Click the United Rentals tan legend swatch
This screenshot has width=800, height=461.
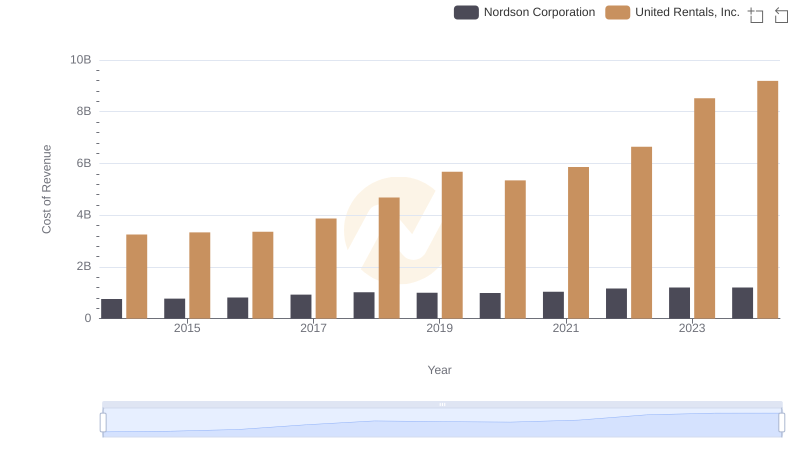coord(617,12)
